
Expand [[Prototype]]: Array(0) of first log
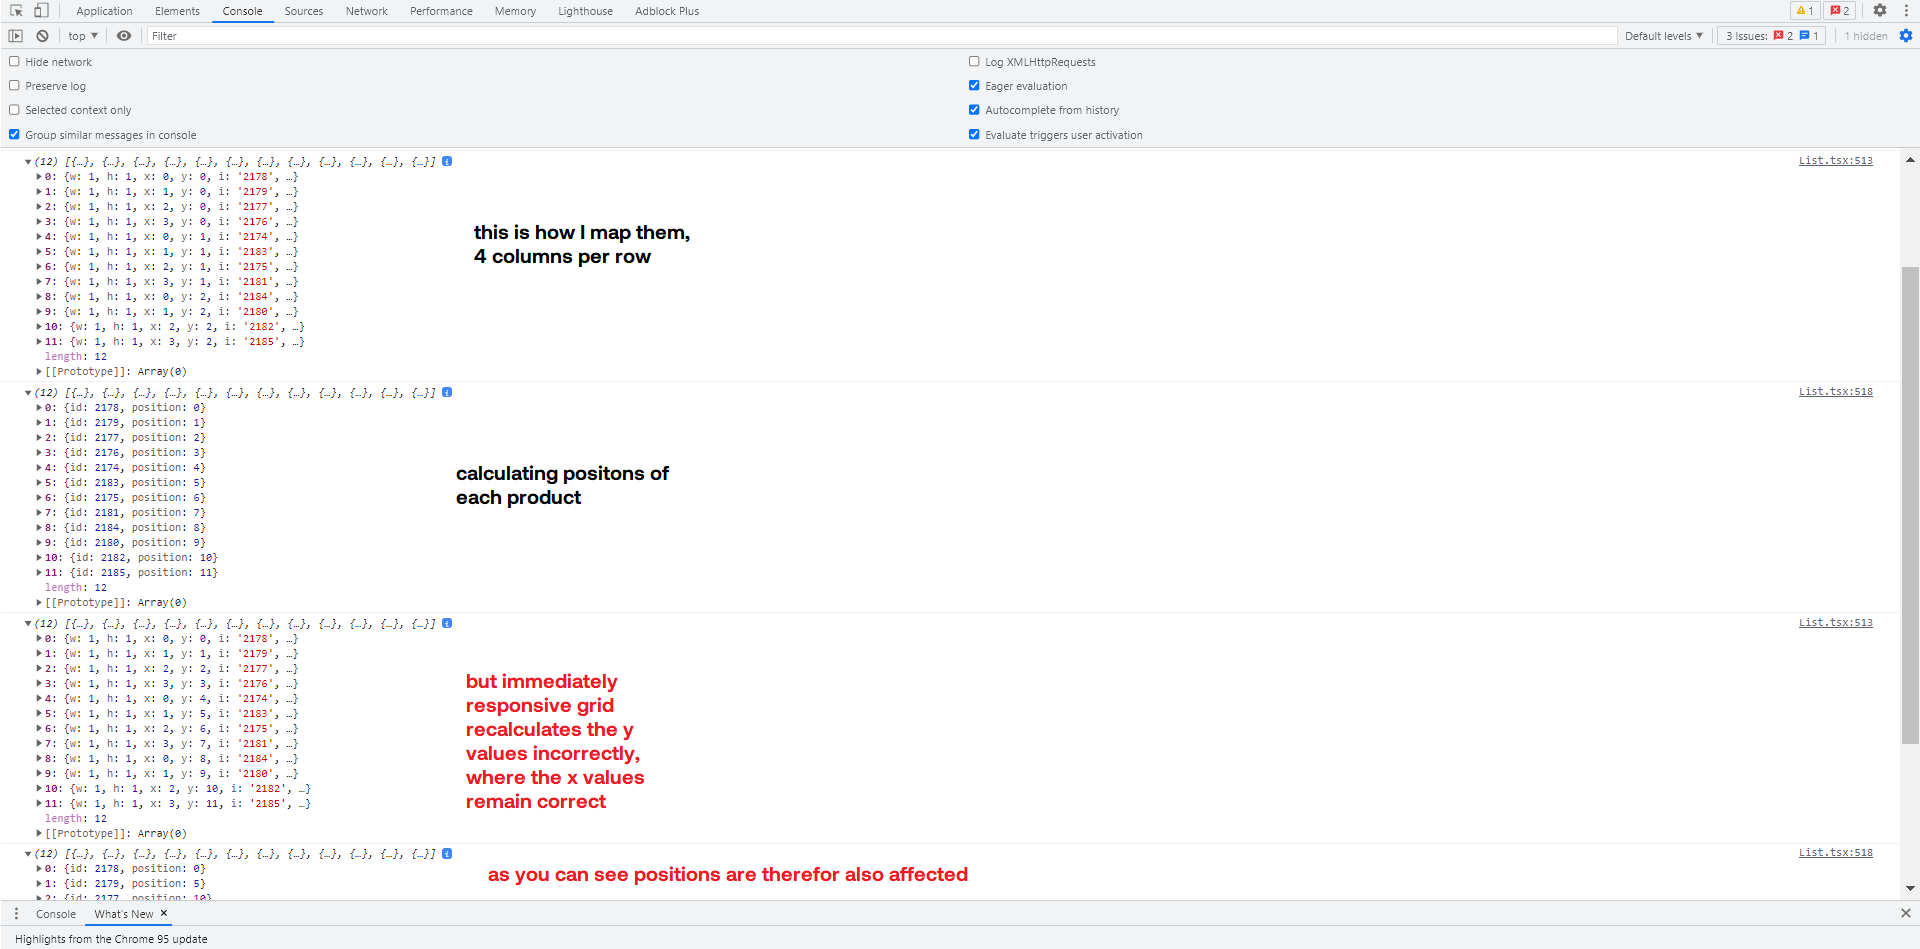point(40,371)
